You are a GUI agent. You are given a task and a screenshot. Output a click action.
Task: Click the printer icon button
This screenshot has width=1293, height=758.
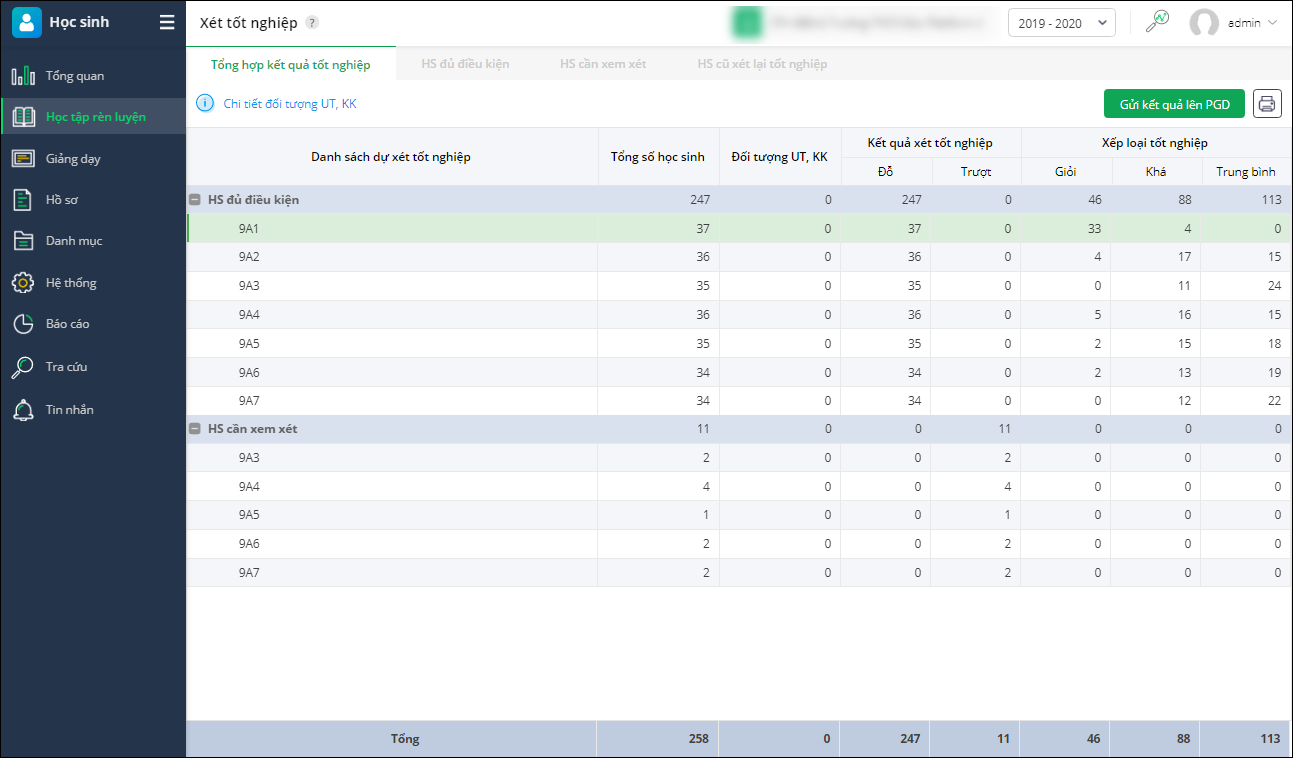tap(1267, 103)
